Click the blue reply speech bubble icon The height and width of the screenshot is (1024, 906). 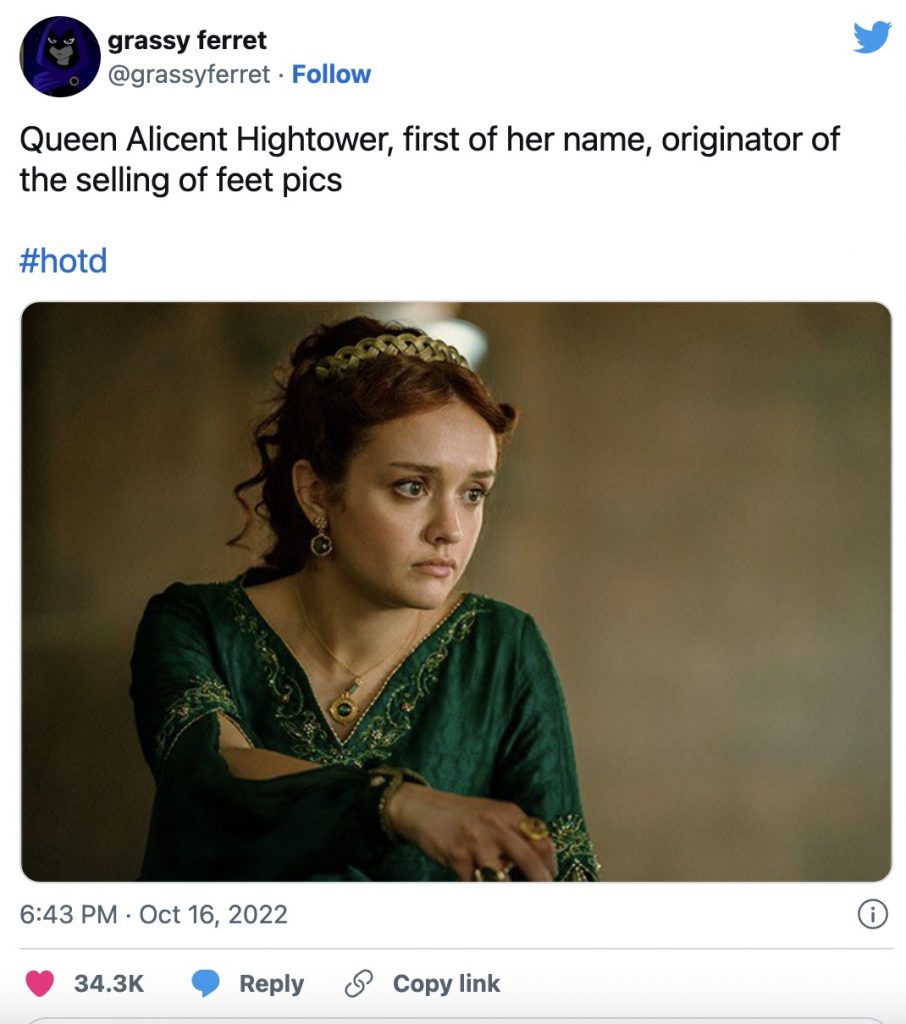[206, 984]
